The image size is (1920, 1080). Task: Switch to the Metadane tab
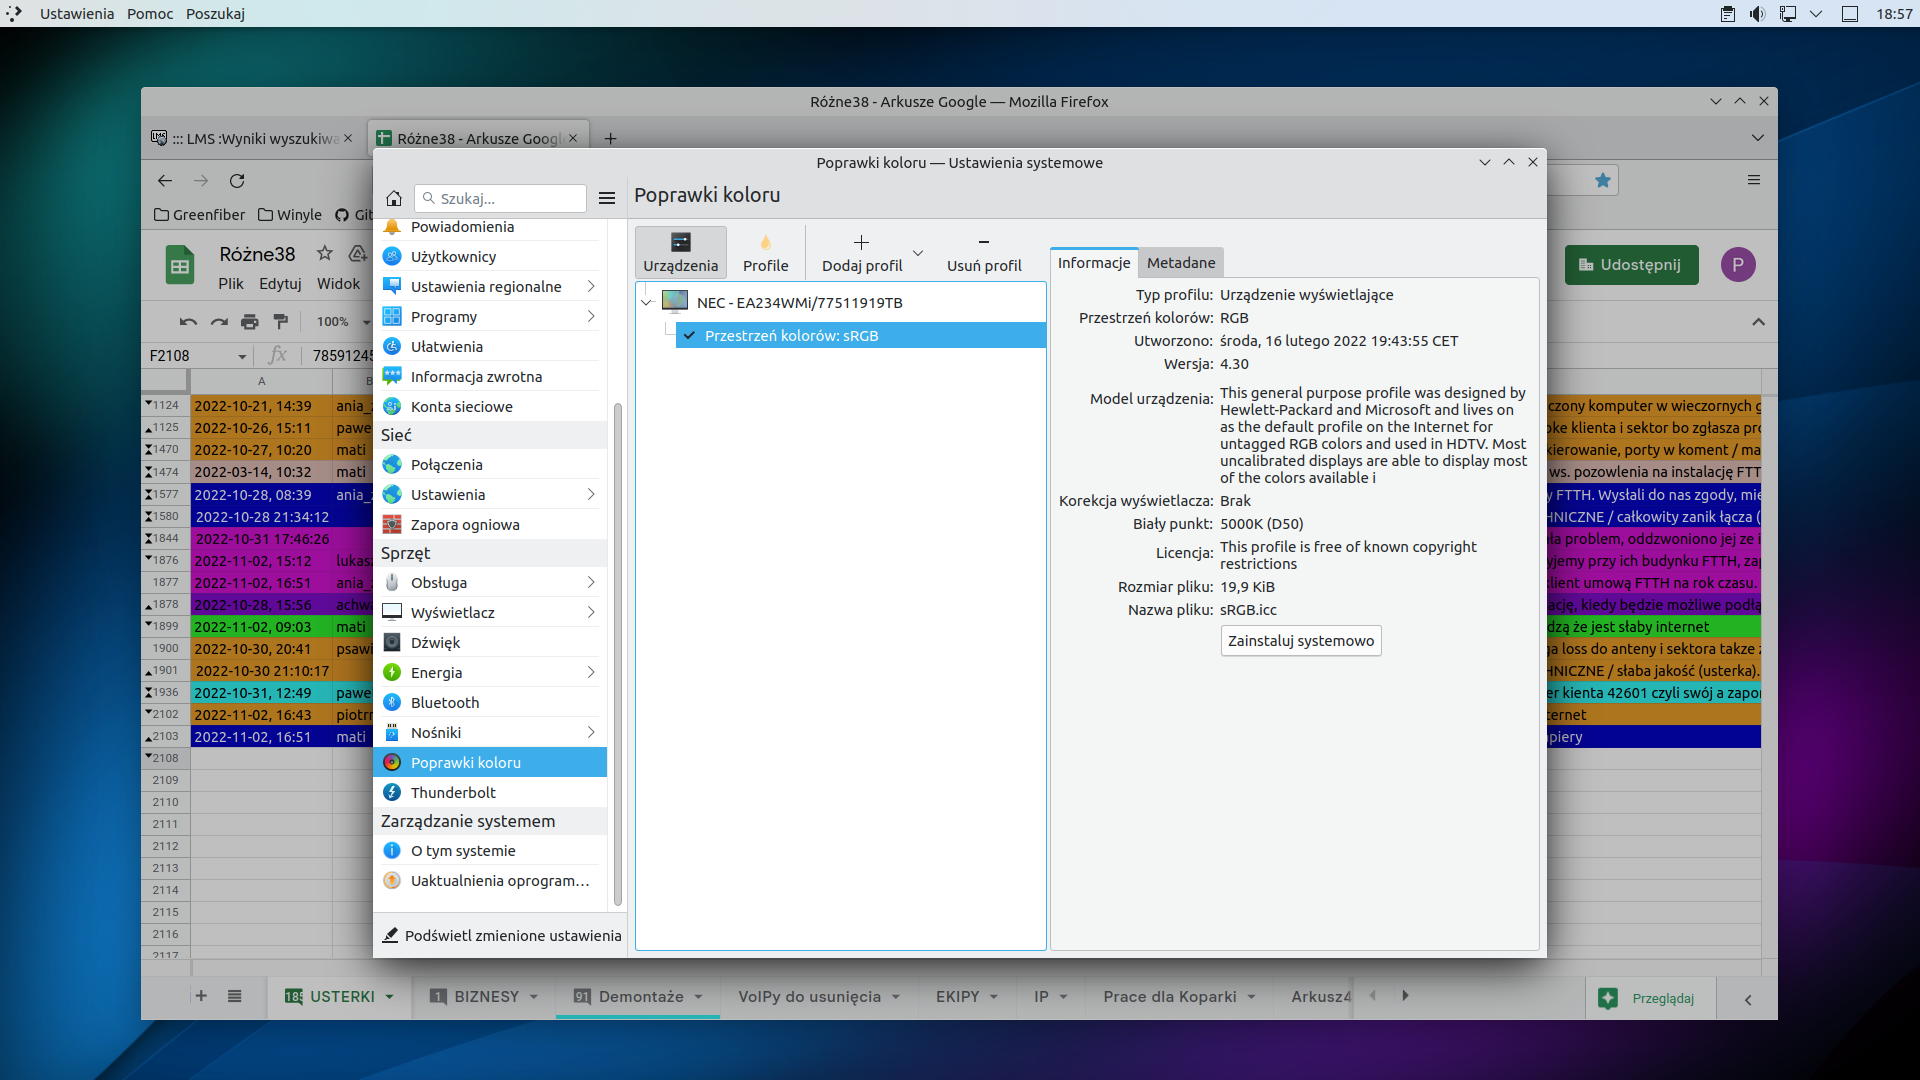[x=1181, y=263]
